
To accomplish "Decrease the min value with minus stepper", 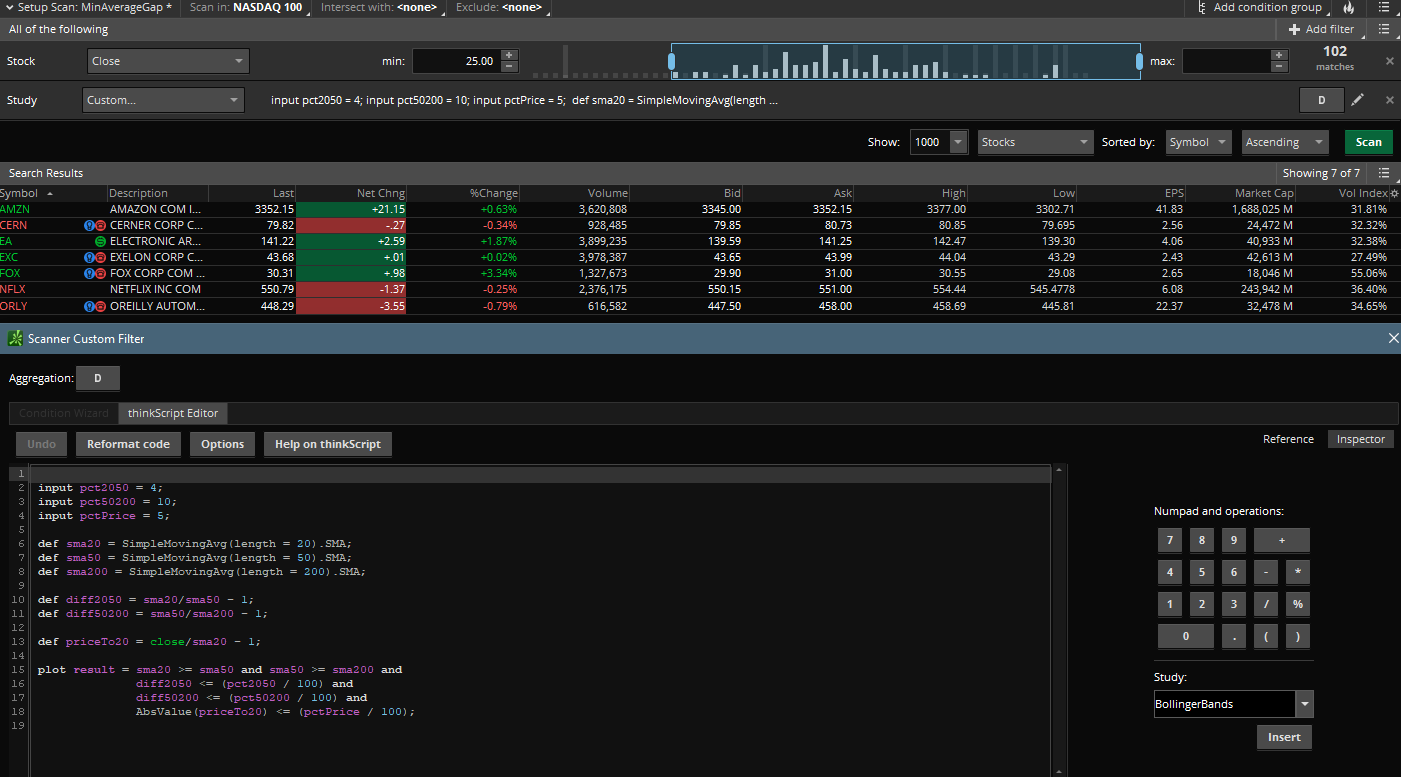I will [509, 67].
